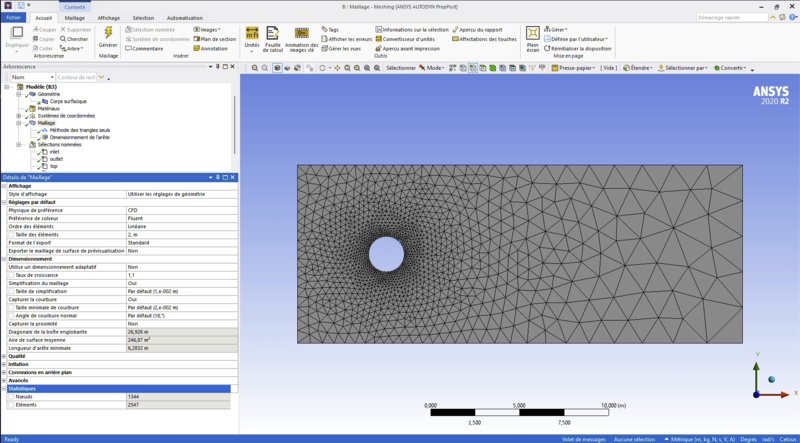This screenshot has width=800, height=443.
Task: Open the Étendre dropdown
Action: pos(638,68)
